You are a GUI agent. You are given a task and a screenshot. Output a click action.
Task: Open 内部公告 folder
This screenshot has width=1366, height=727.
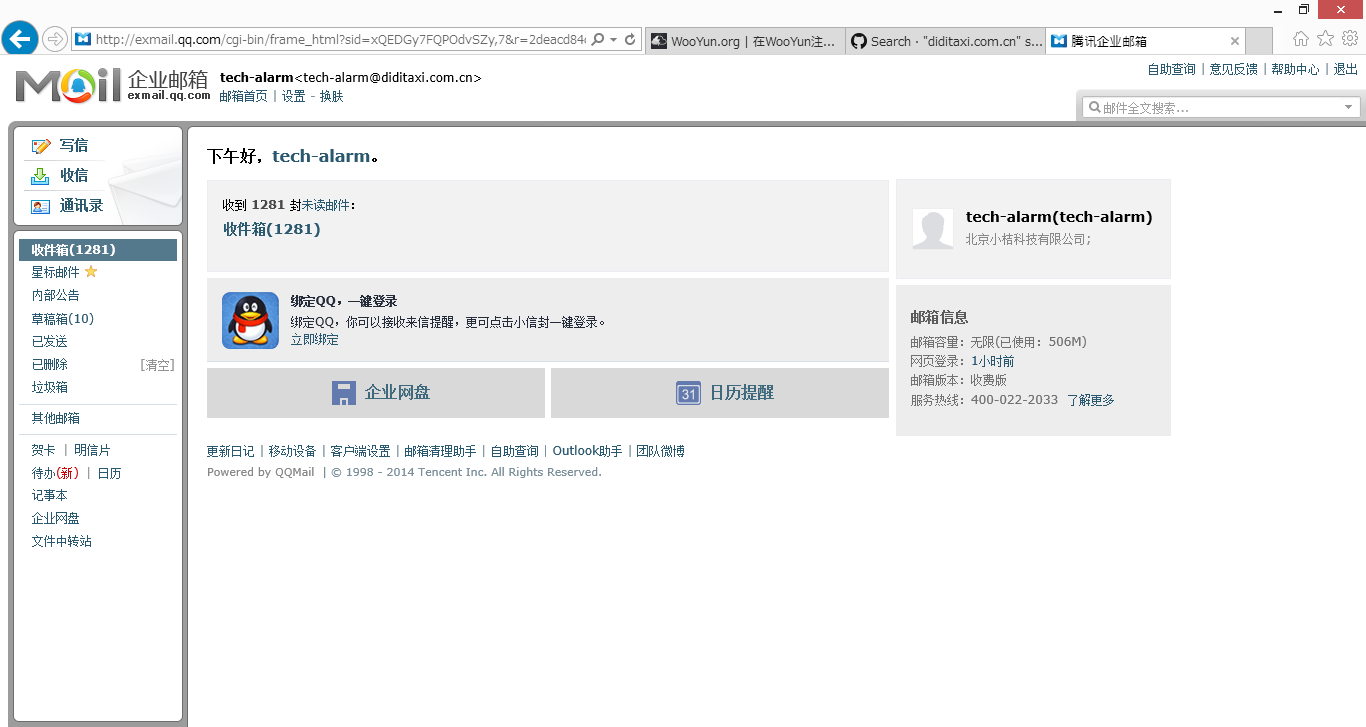click(55, 295)
